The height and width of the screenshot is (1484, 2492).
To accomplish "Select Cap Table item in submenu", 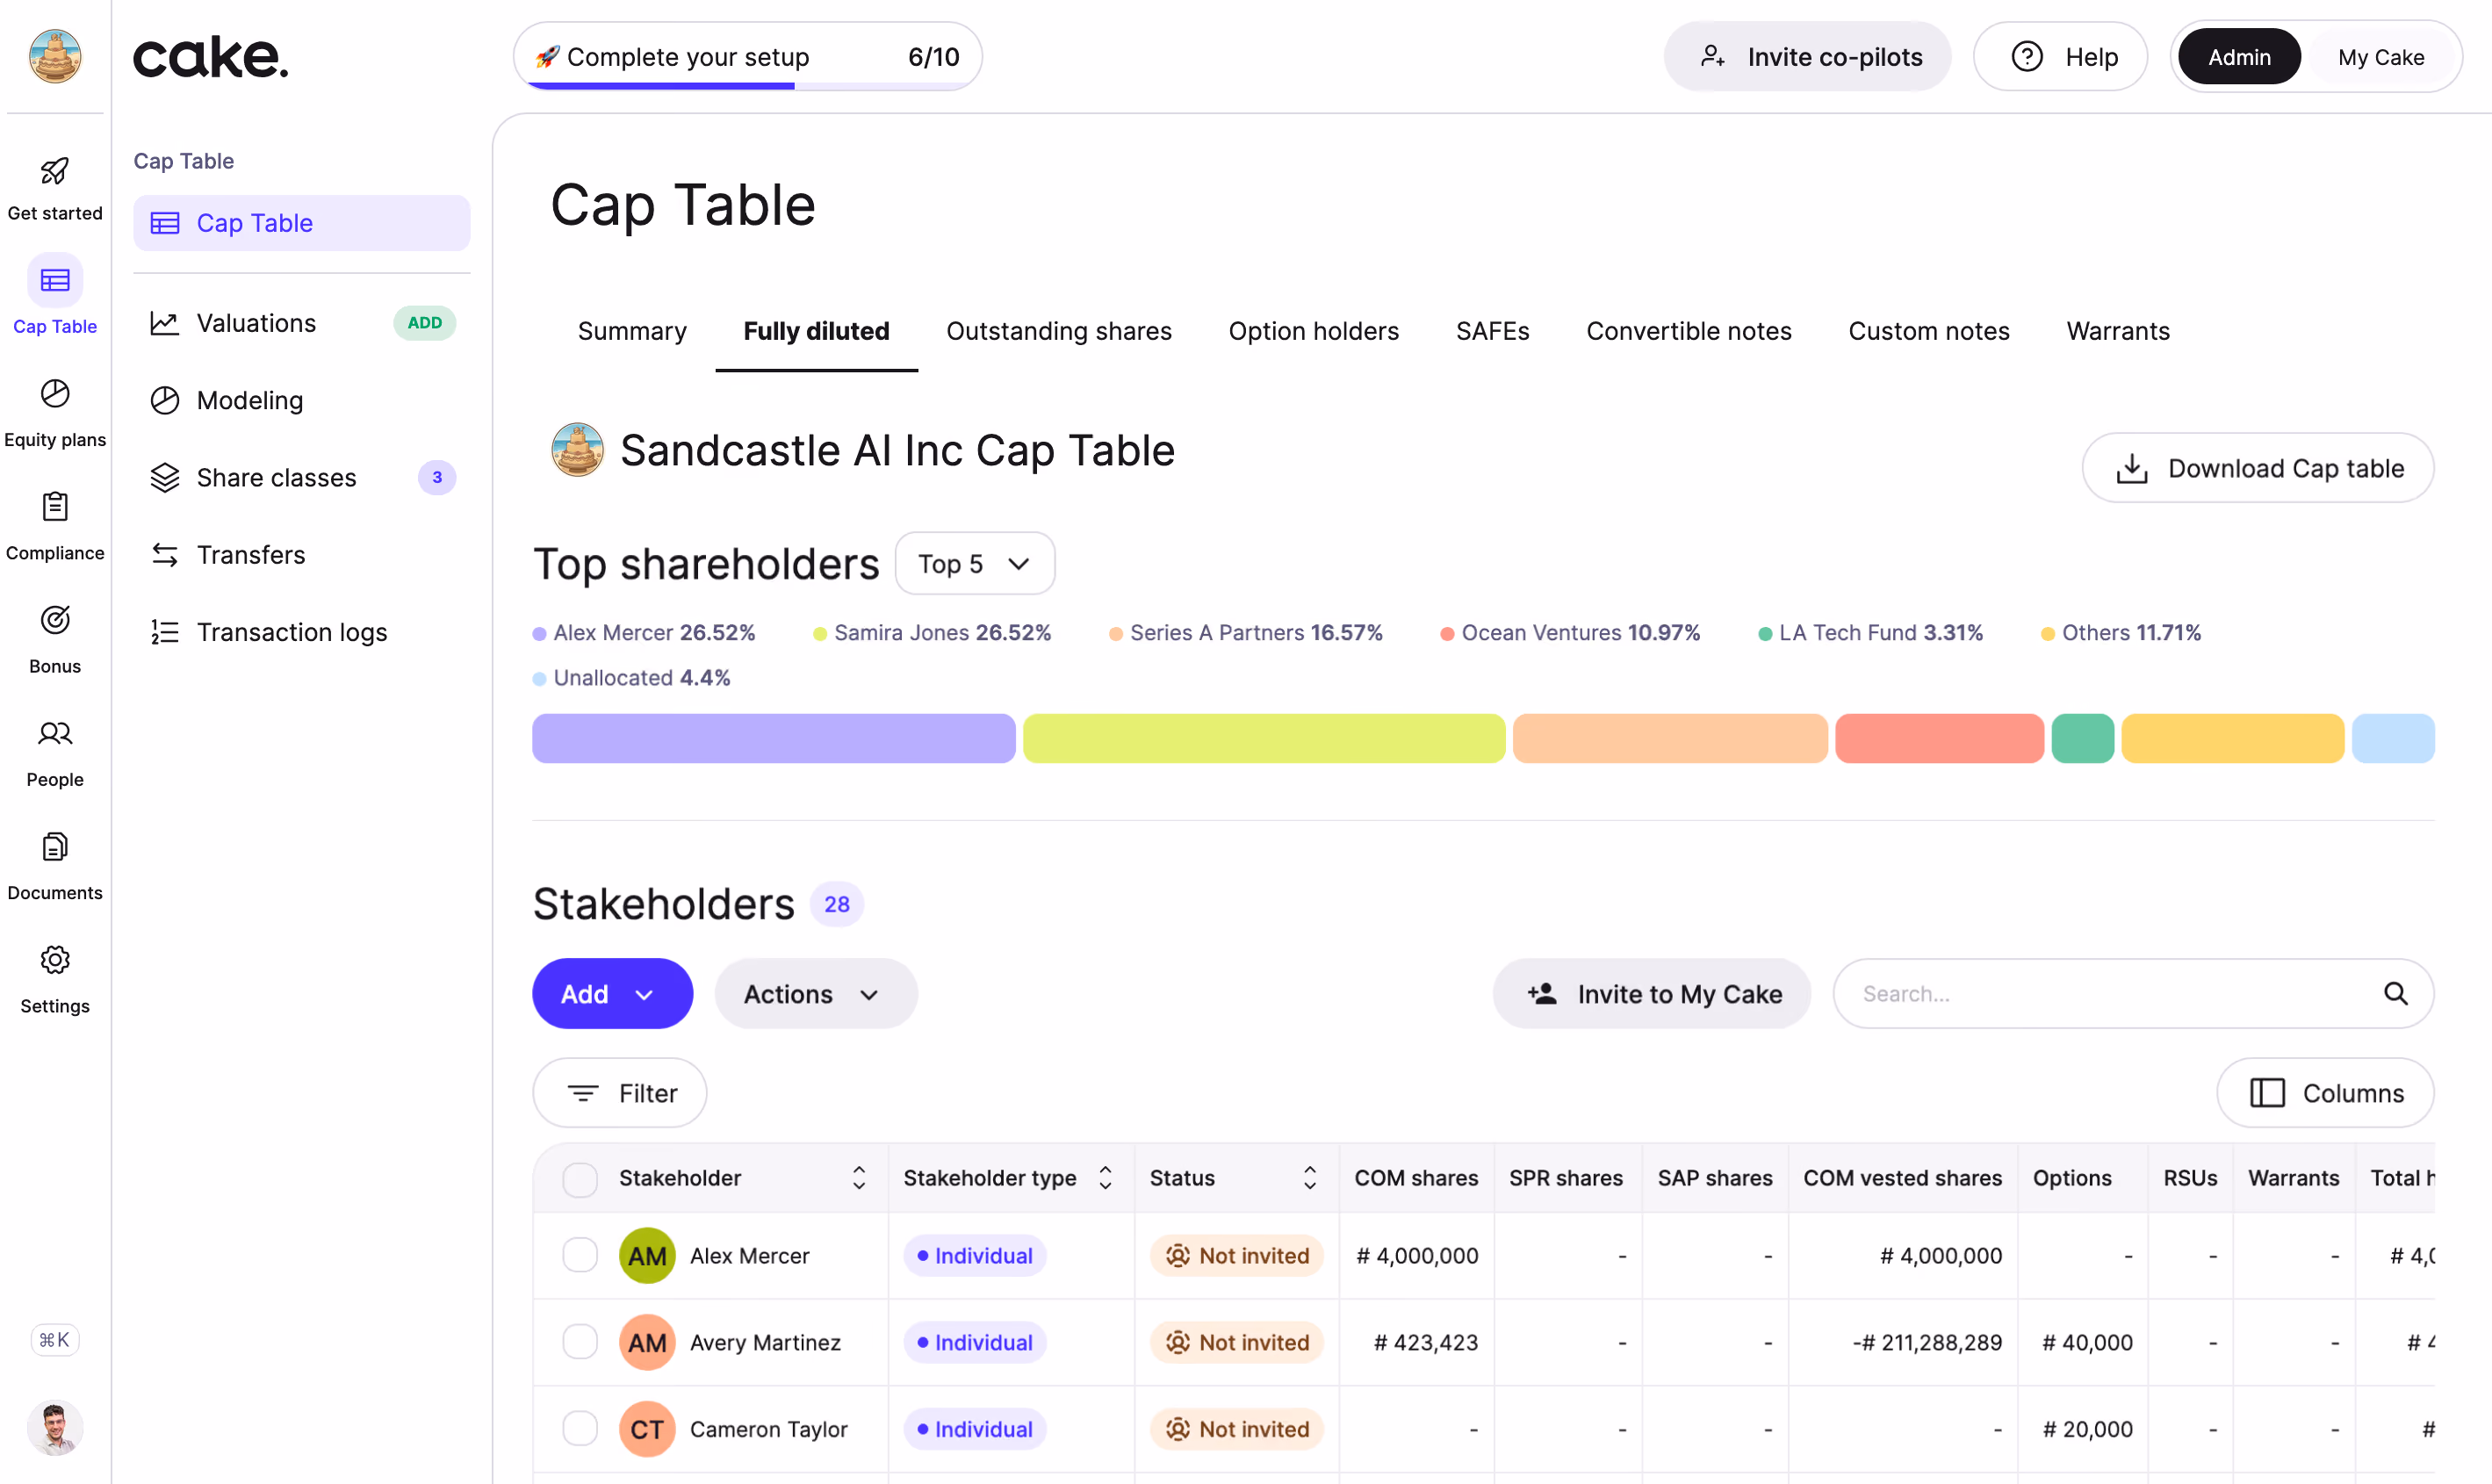I will [x=302, y=223].
